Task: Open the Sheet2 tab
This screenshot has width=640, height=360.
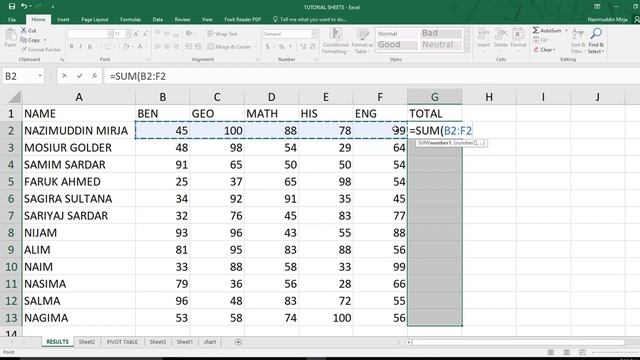Action: (87, 342)
